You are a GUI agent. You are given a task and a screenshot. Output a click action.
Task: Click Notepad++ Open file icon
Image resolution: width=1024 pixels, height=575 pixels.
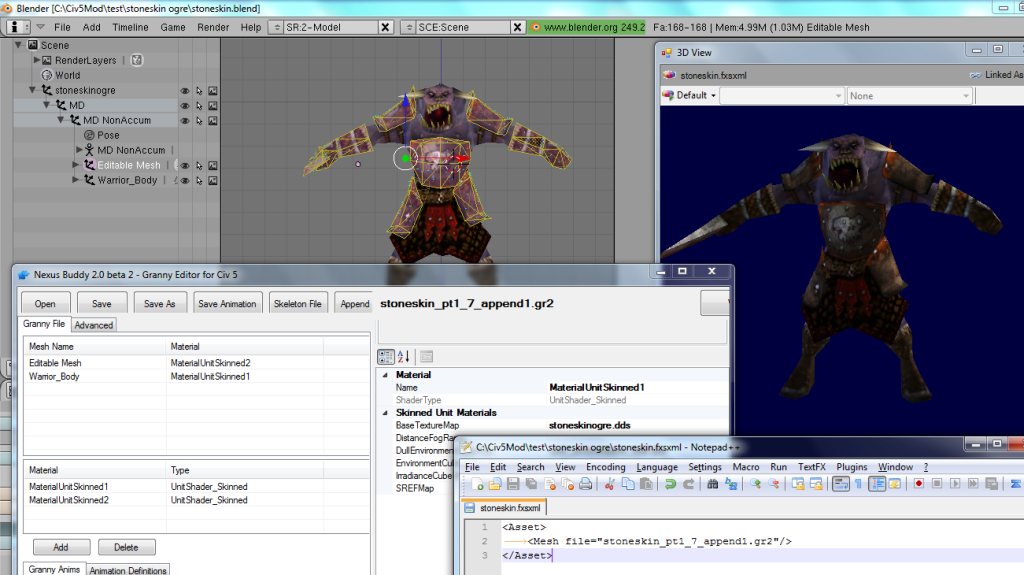tap(495, 484)
